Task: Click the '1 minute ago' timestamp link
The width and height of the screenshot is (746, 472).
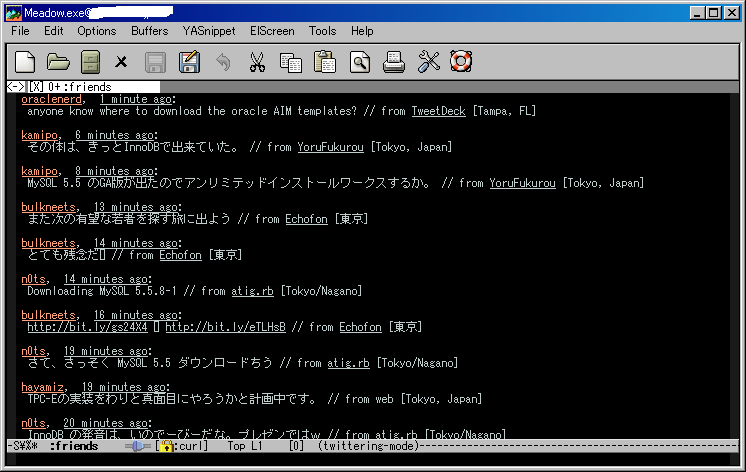Action: tap(136, 99)
